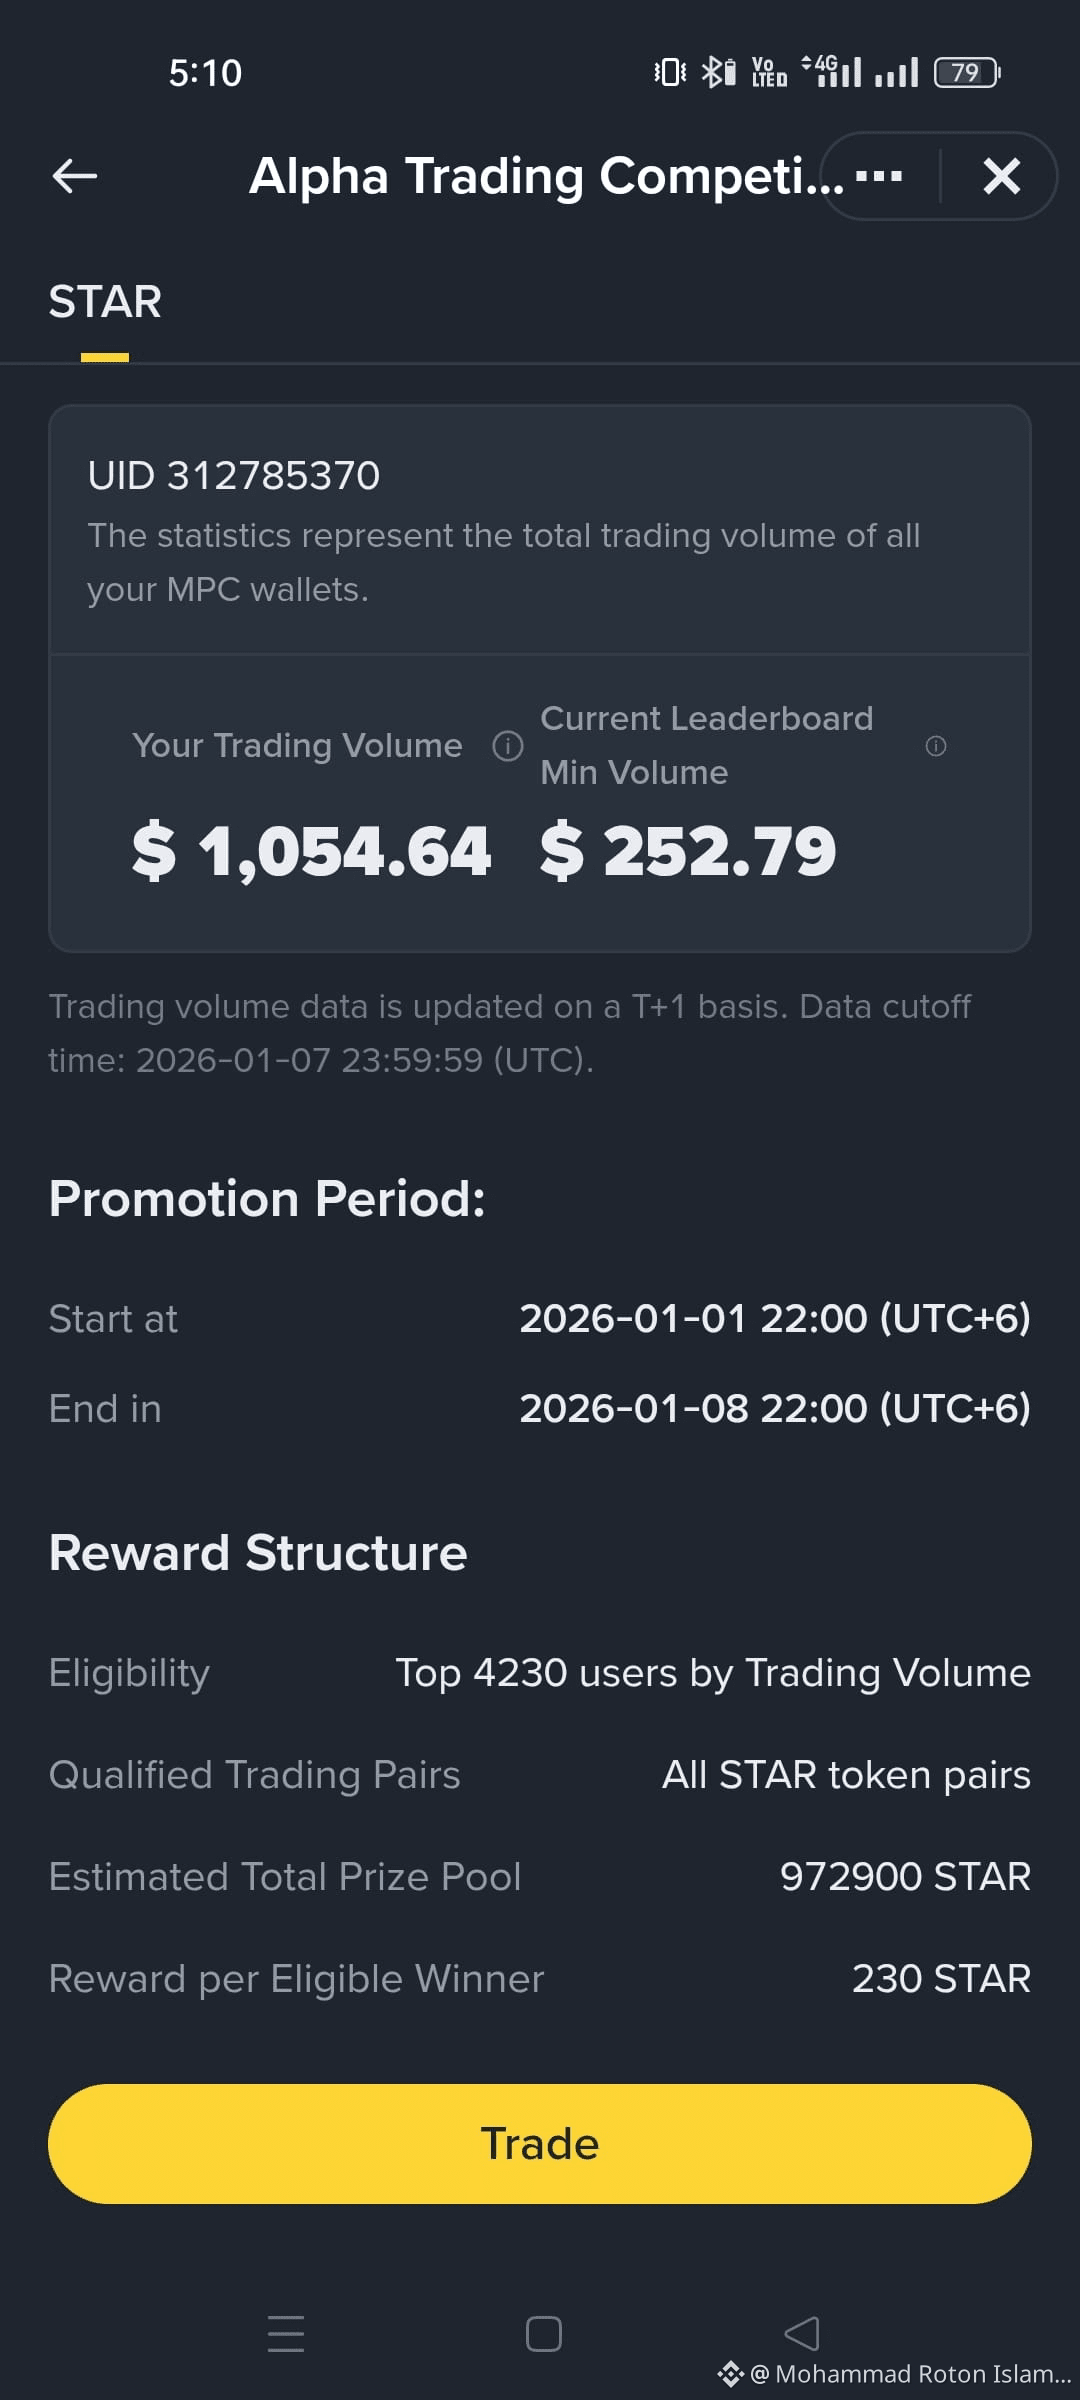Tap info icon beside Your Trading Volume

pyautogui.click(x=508, y=746)
